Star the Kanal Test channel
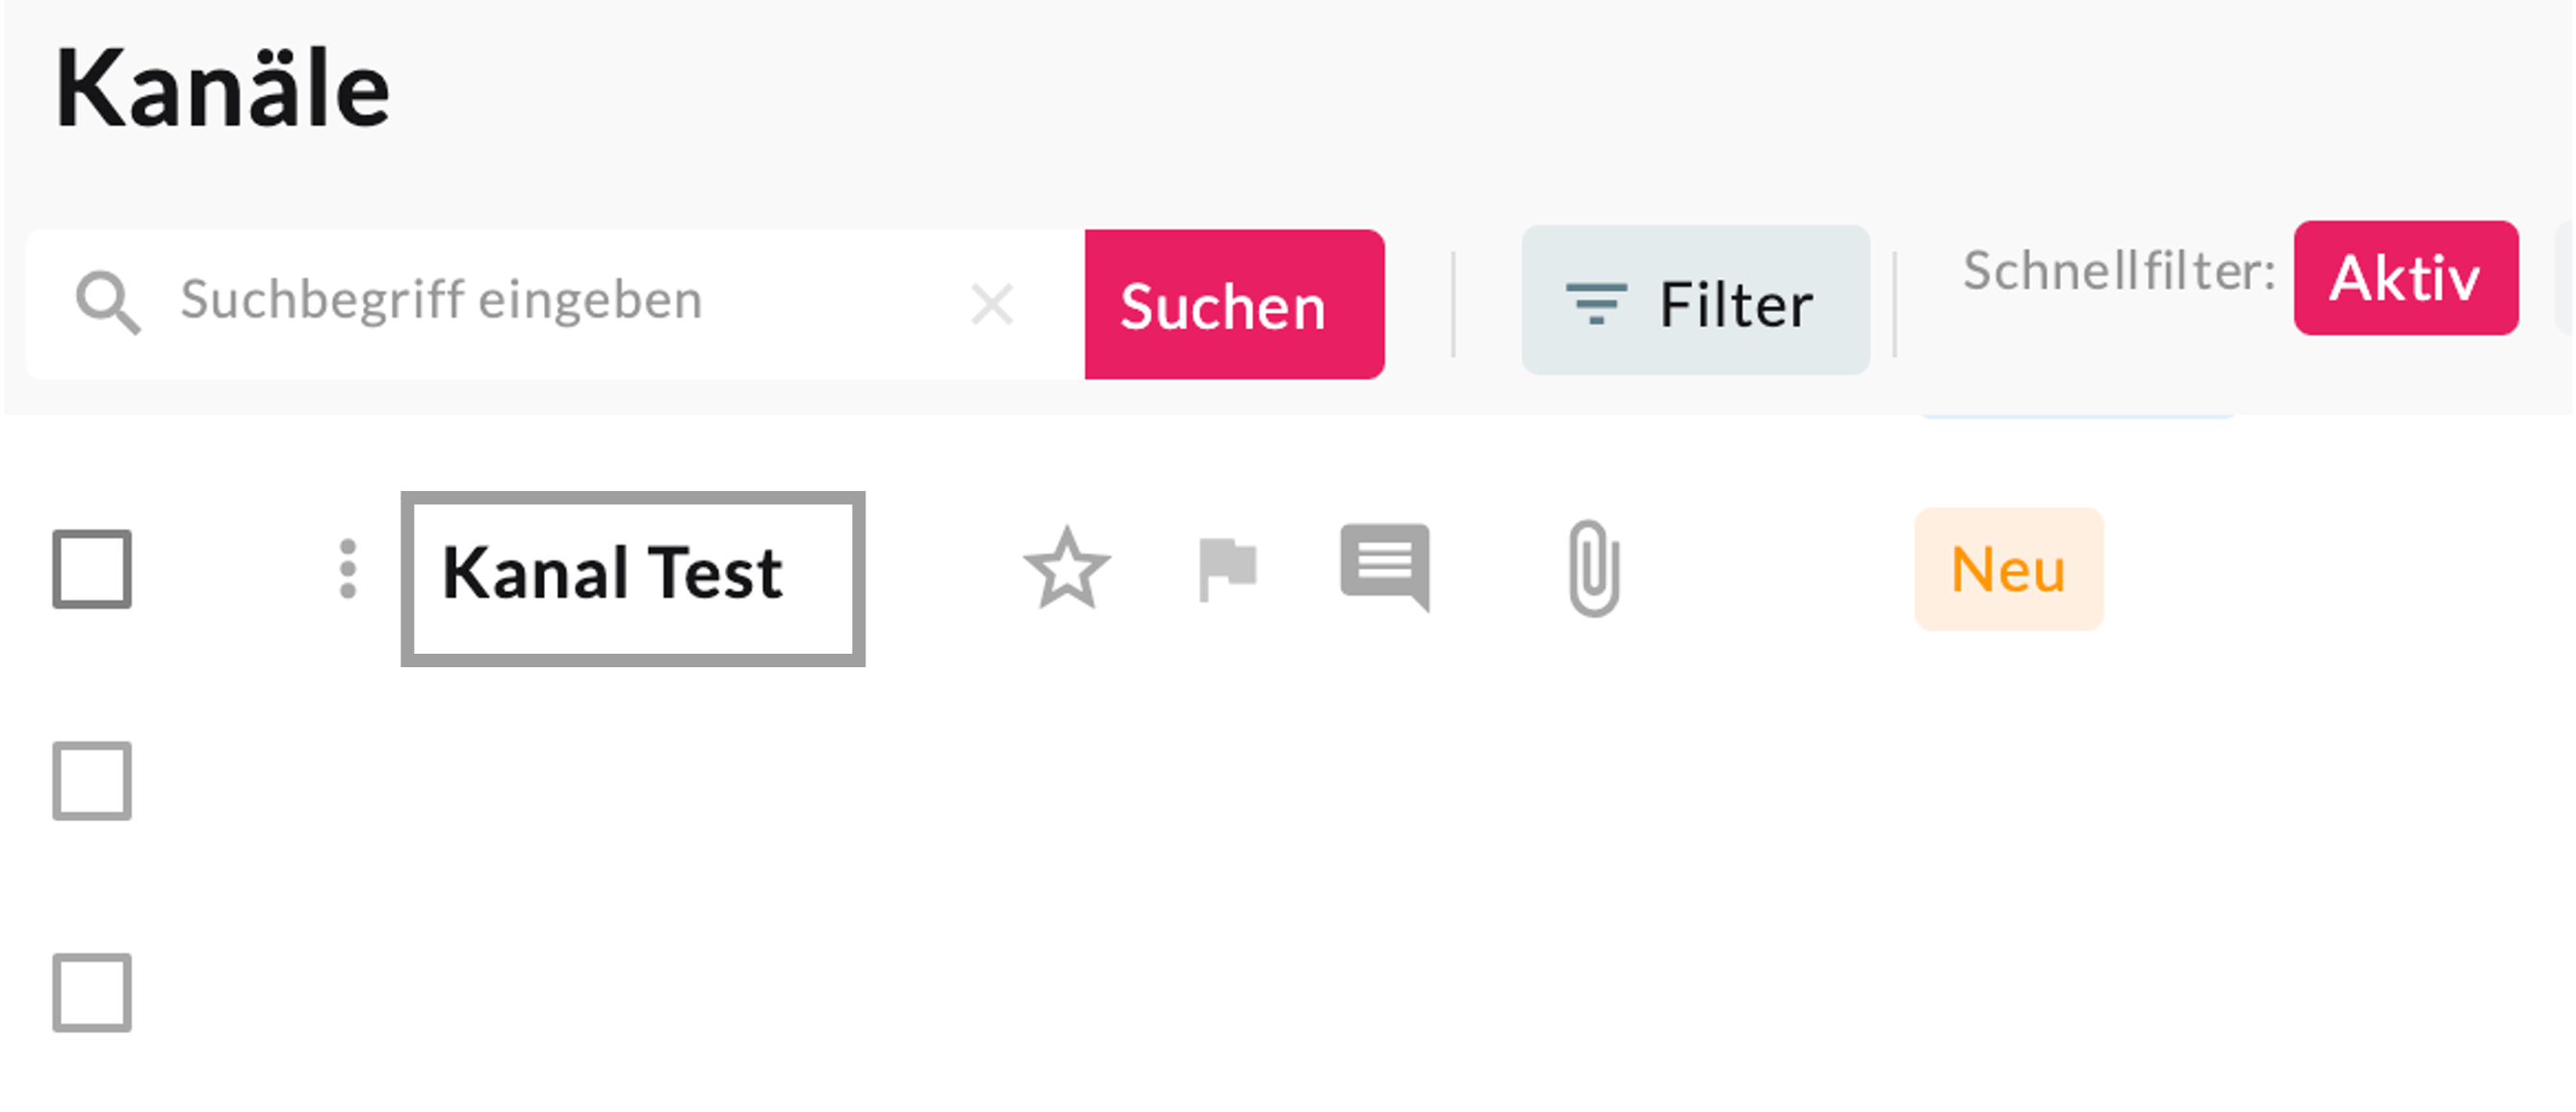The width and height of the screenshot is (2576, 1112). pos(1067,570)
